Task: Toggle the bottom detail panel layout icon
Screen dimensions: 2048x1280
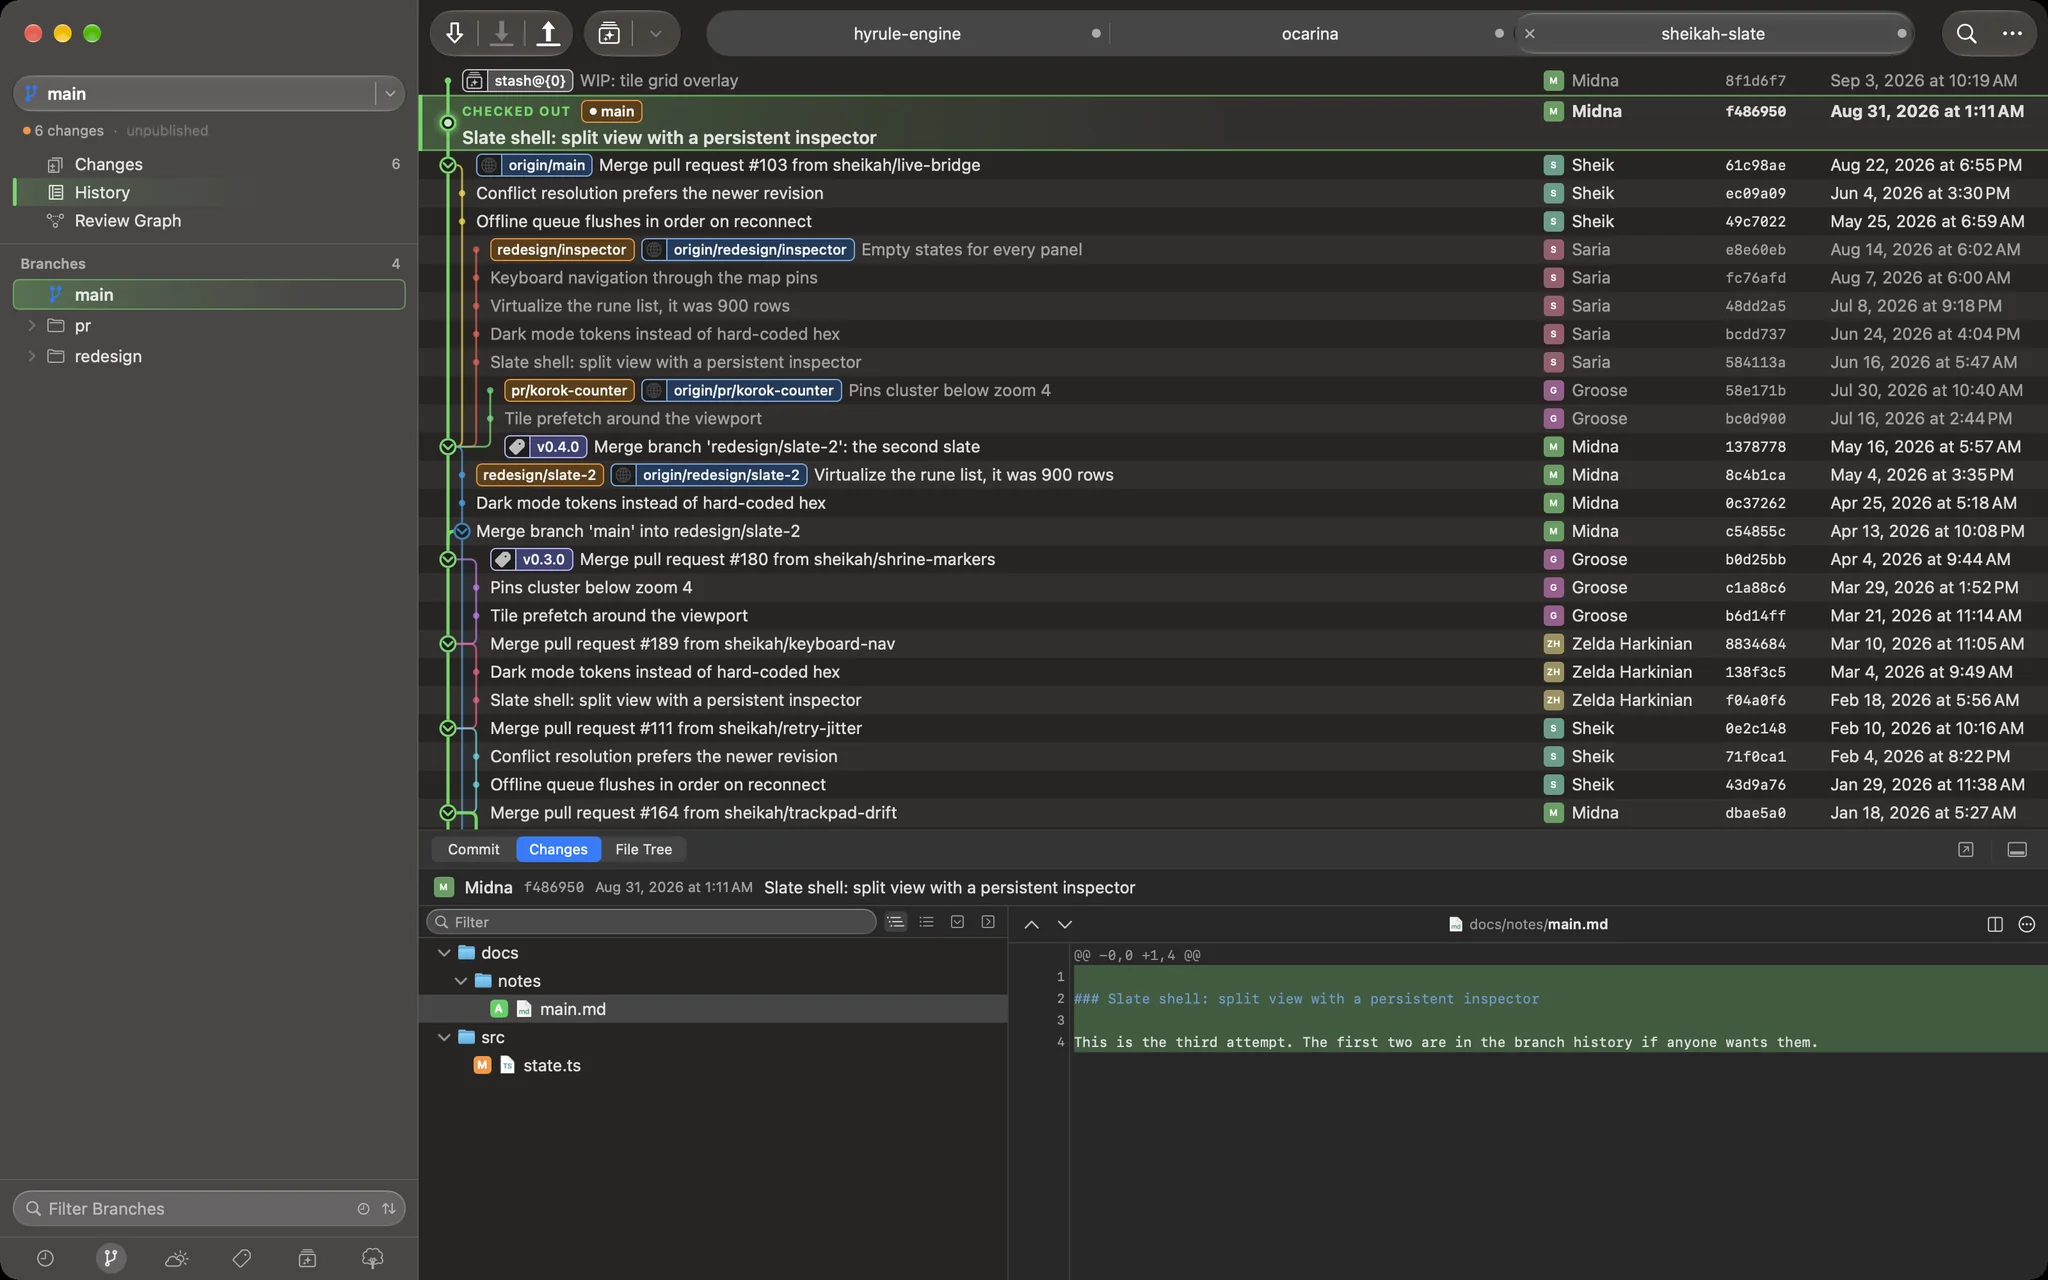Action: 2017,849
